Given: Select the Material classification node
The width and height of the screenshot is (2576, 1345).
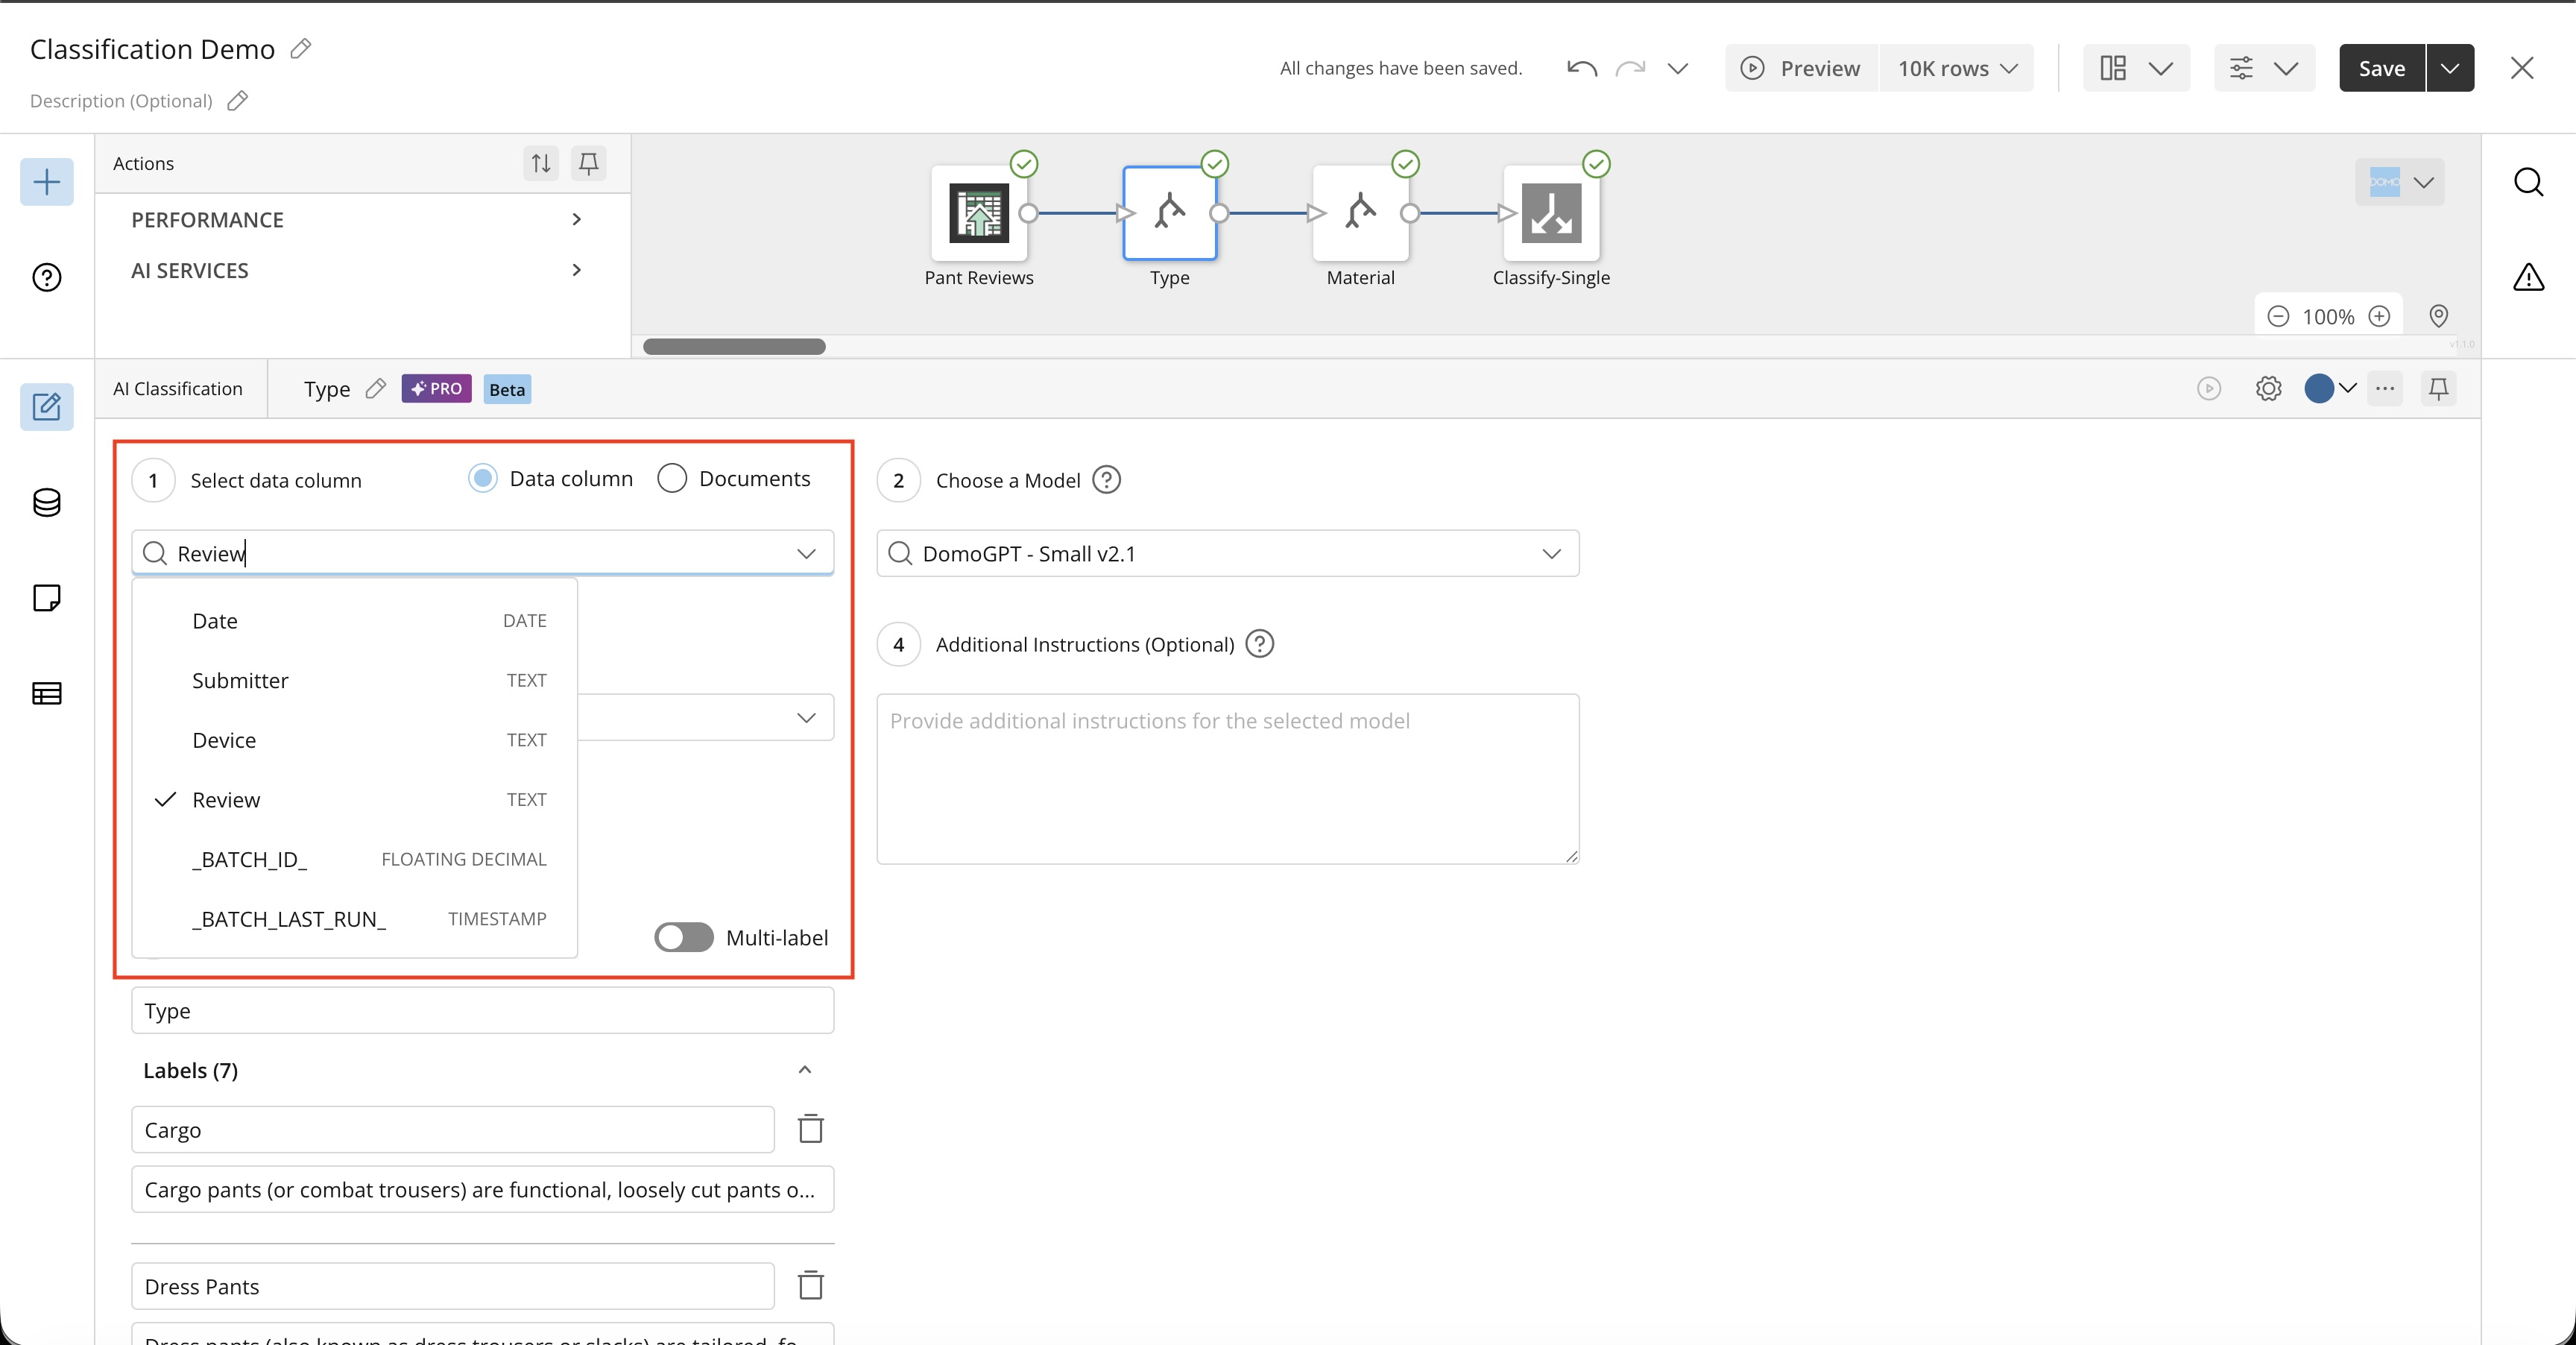Looking at the screenshot, I should [x=1360, y=213].
